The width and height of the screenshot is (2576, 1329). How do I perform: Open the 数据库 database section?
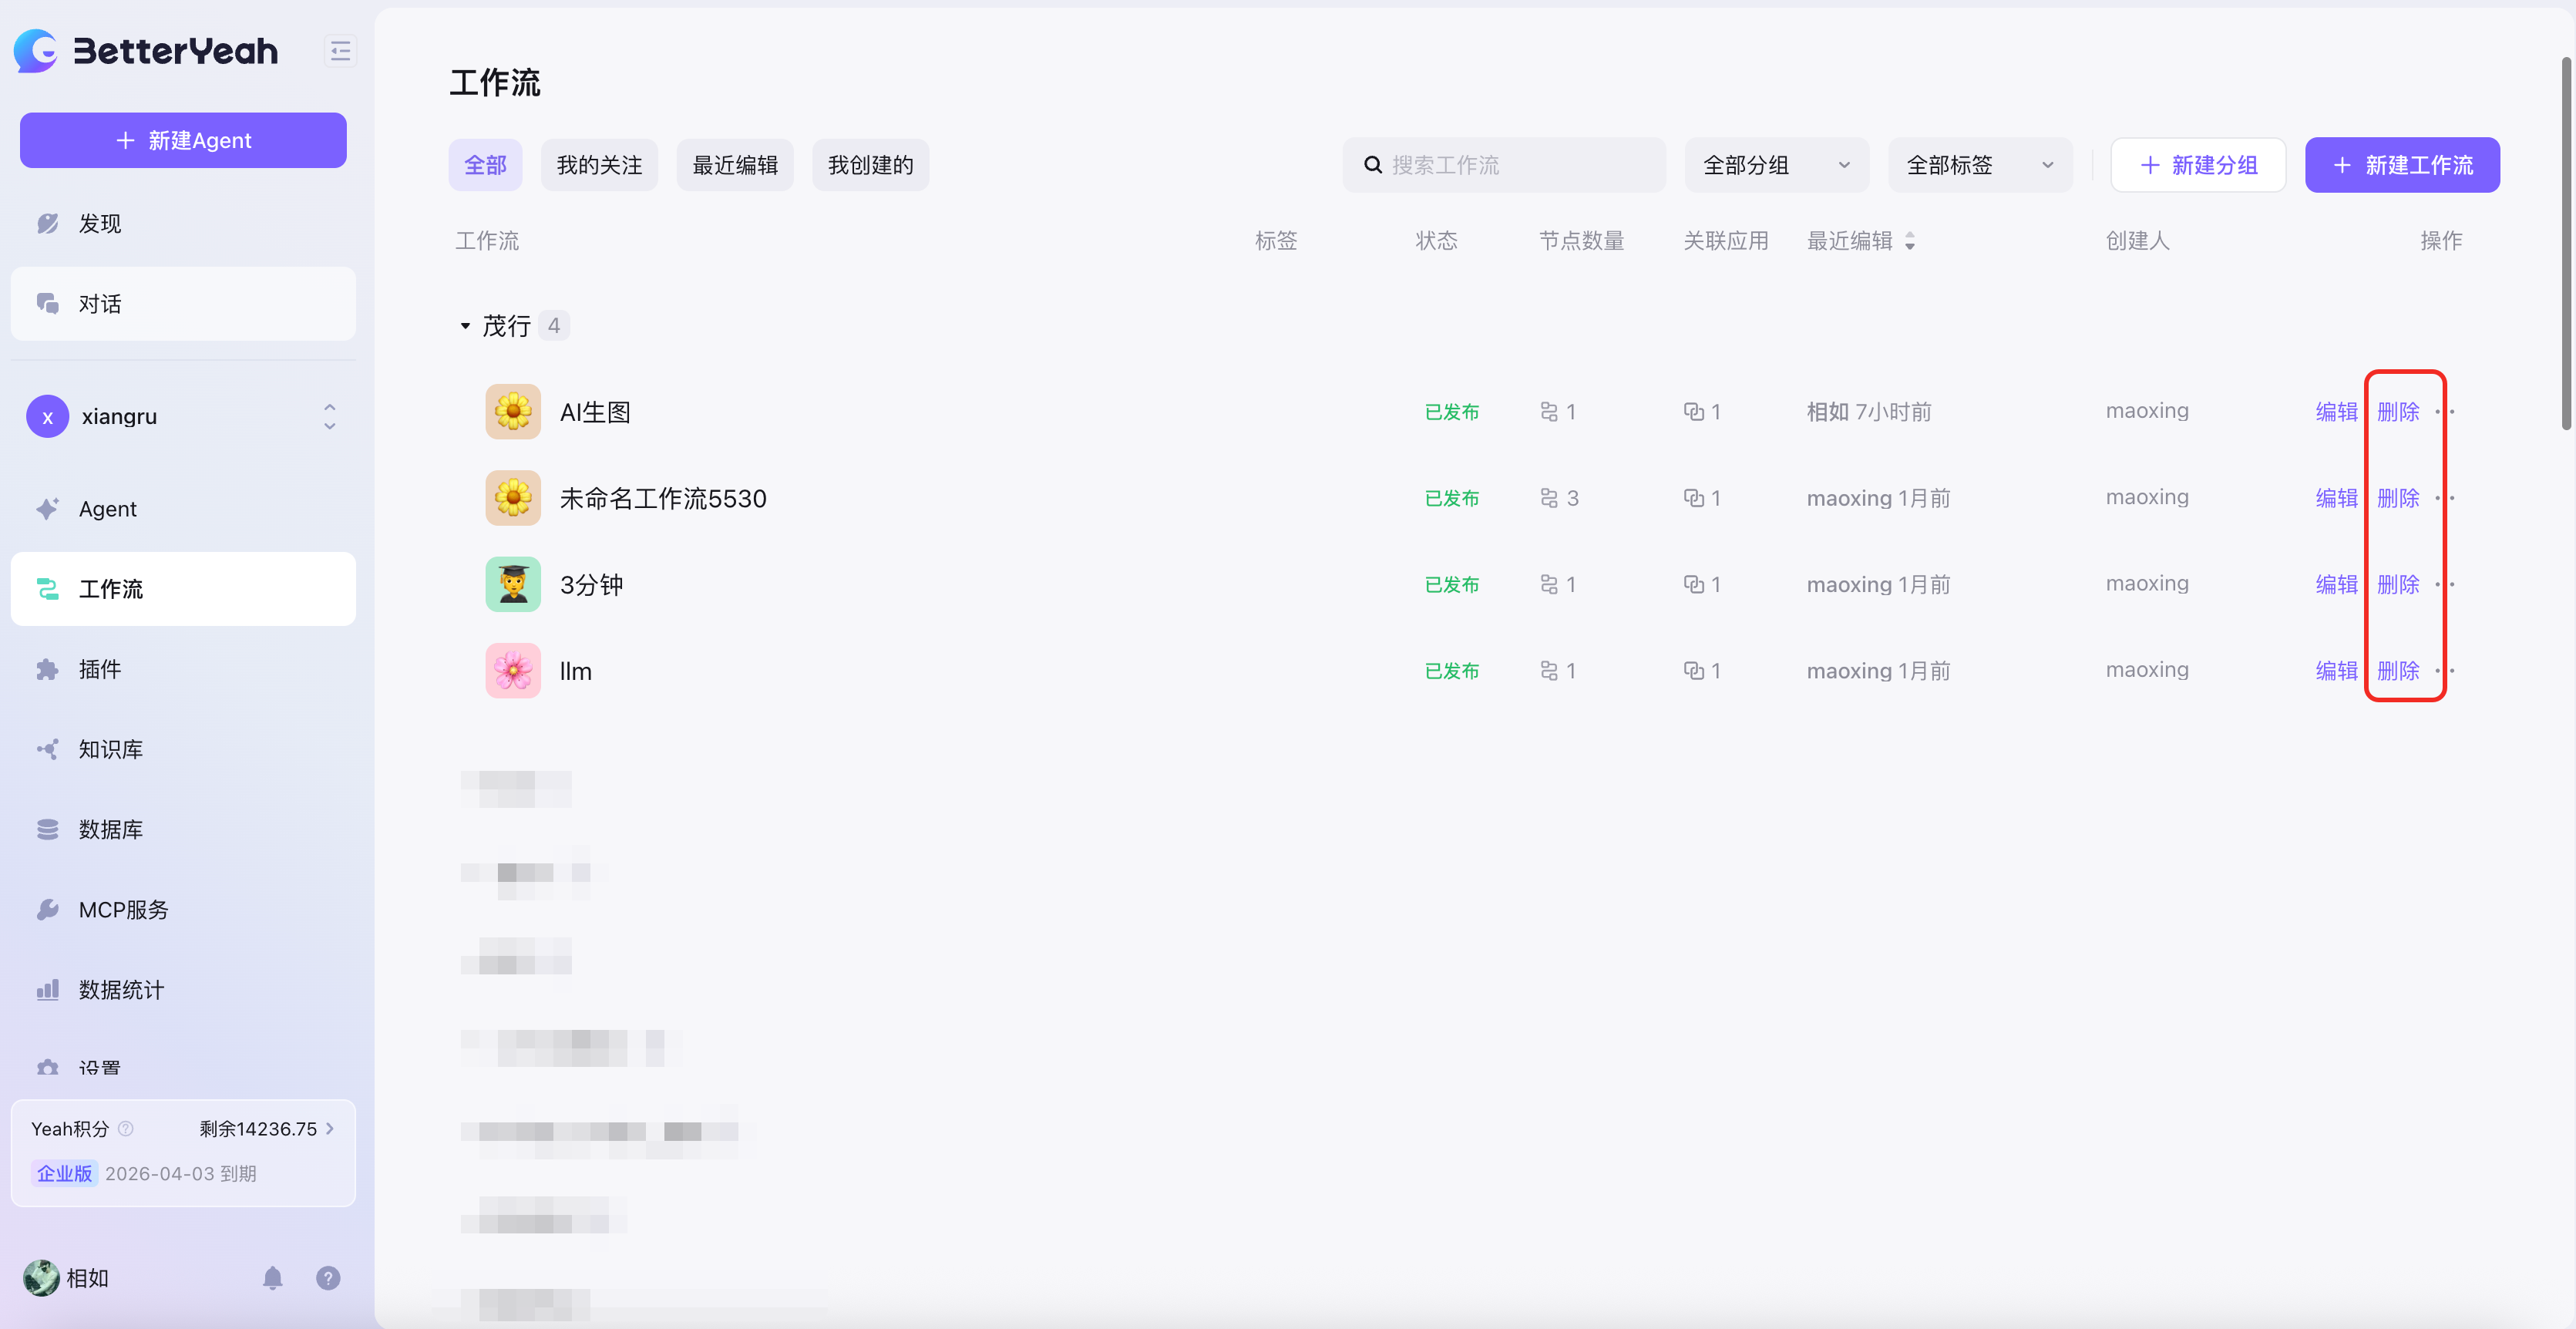coord(110,829)
